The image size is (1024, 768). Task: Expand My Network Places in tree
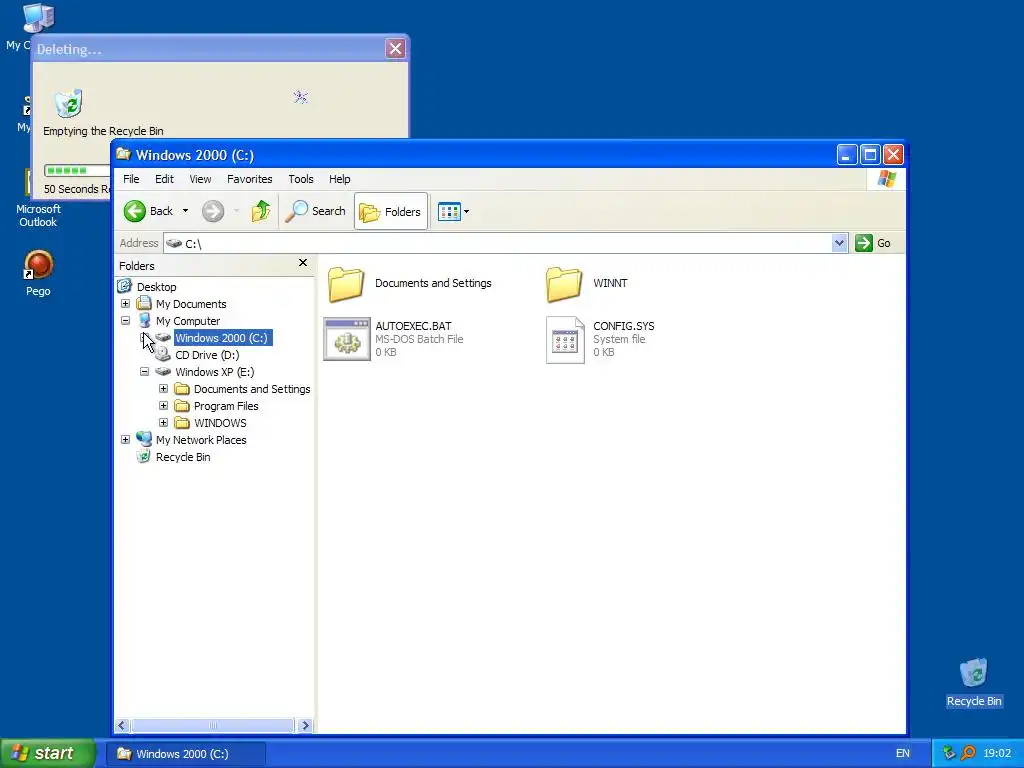pos(125,440)
